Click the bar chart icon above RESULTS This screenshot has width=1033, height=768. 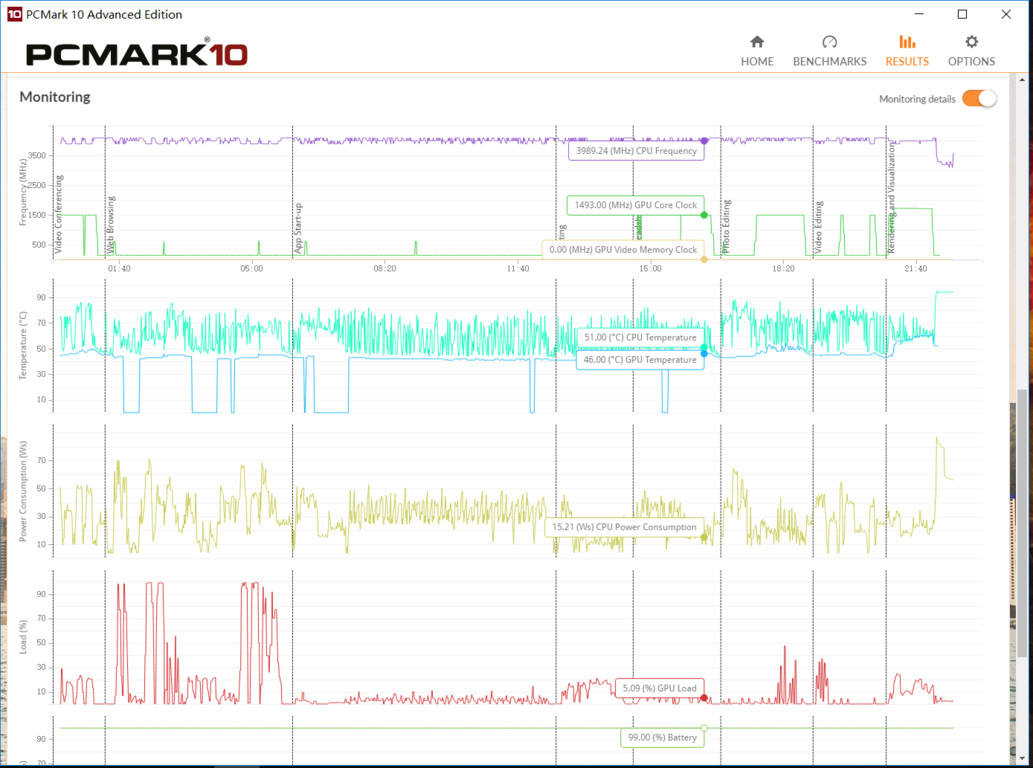pyautogui.click(x=907, y=42)
